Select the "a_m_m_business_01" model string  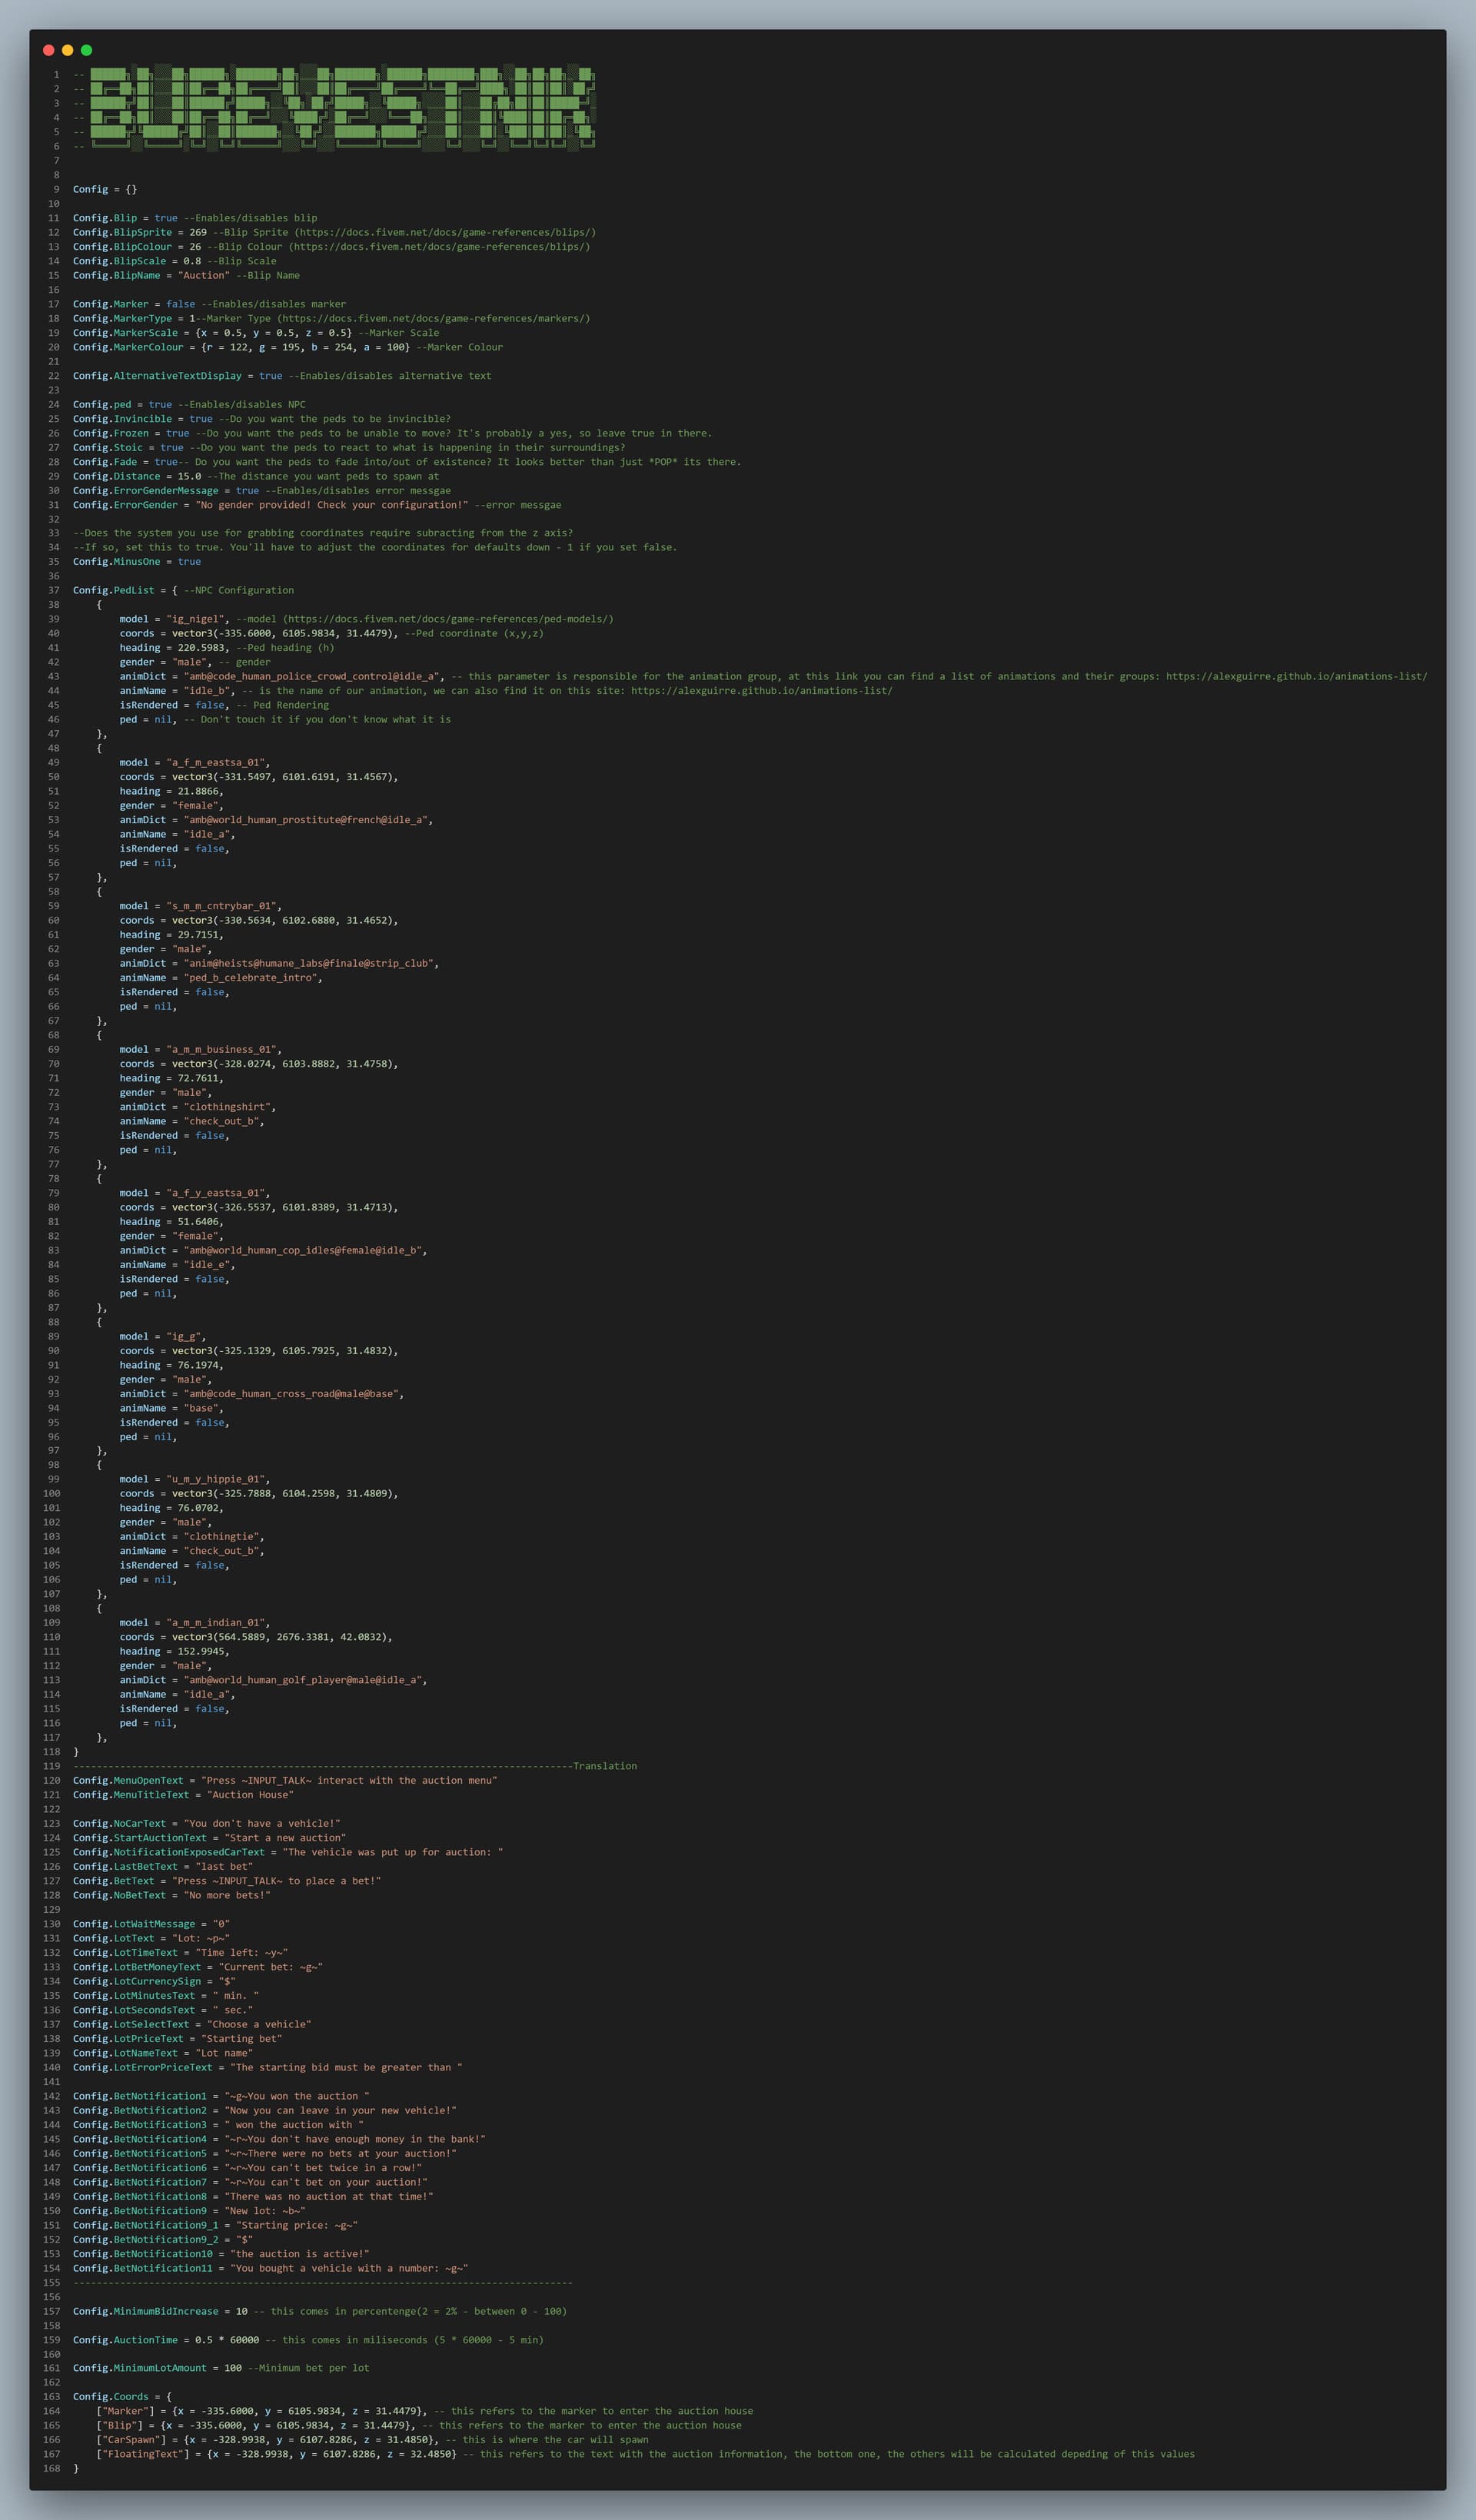pyautogui.click(x=222, y=1049)
